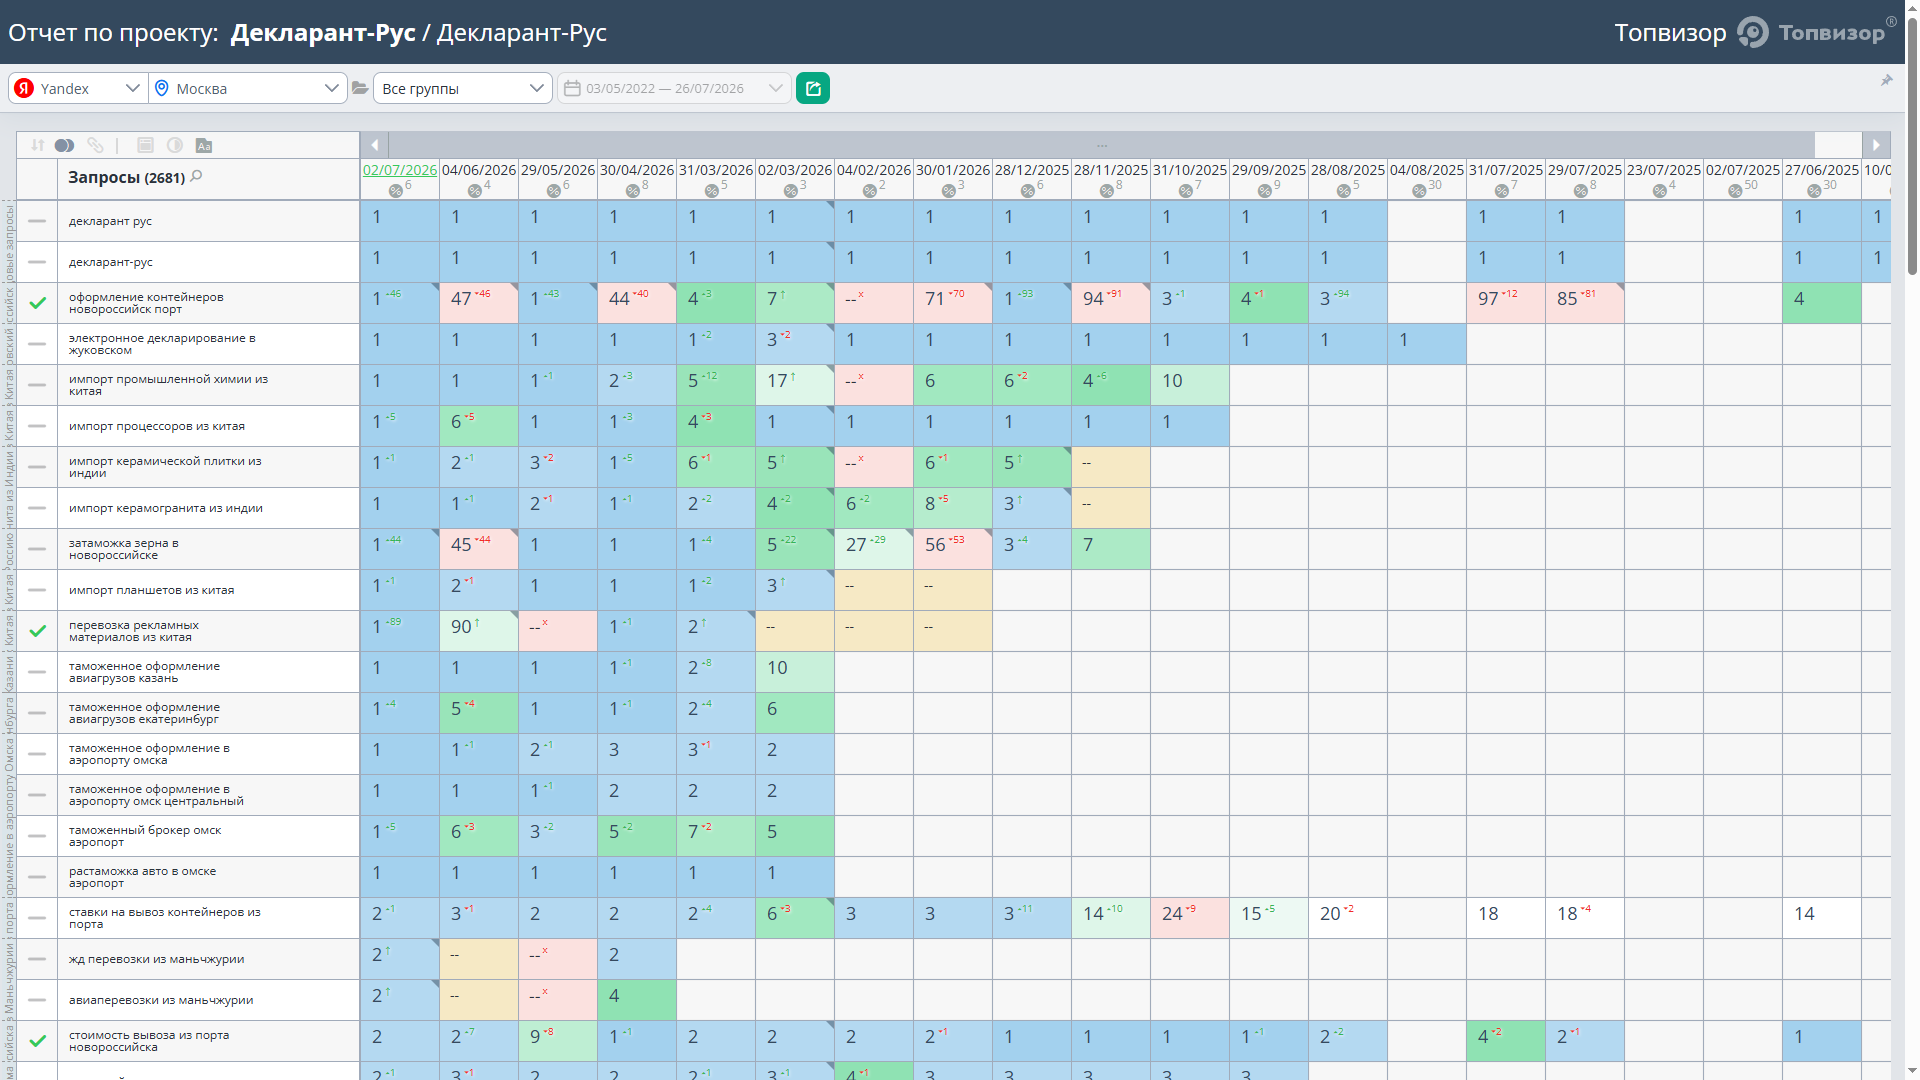Click the 'Запросы (2681)' column heading

(126, 177)
